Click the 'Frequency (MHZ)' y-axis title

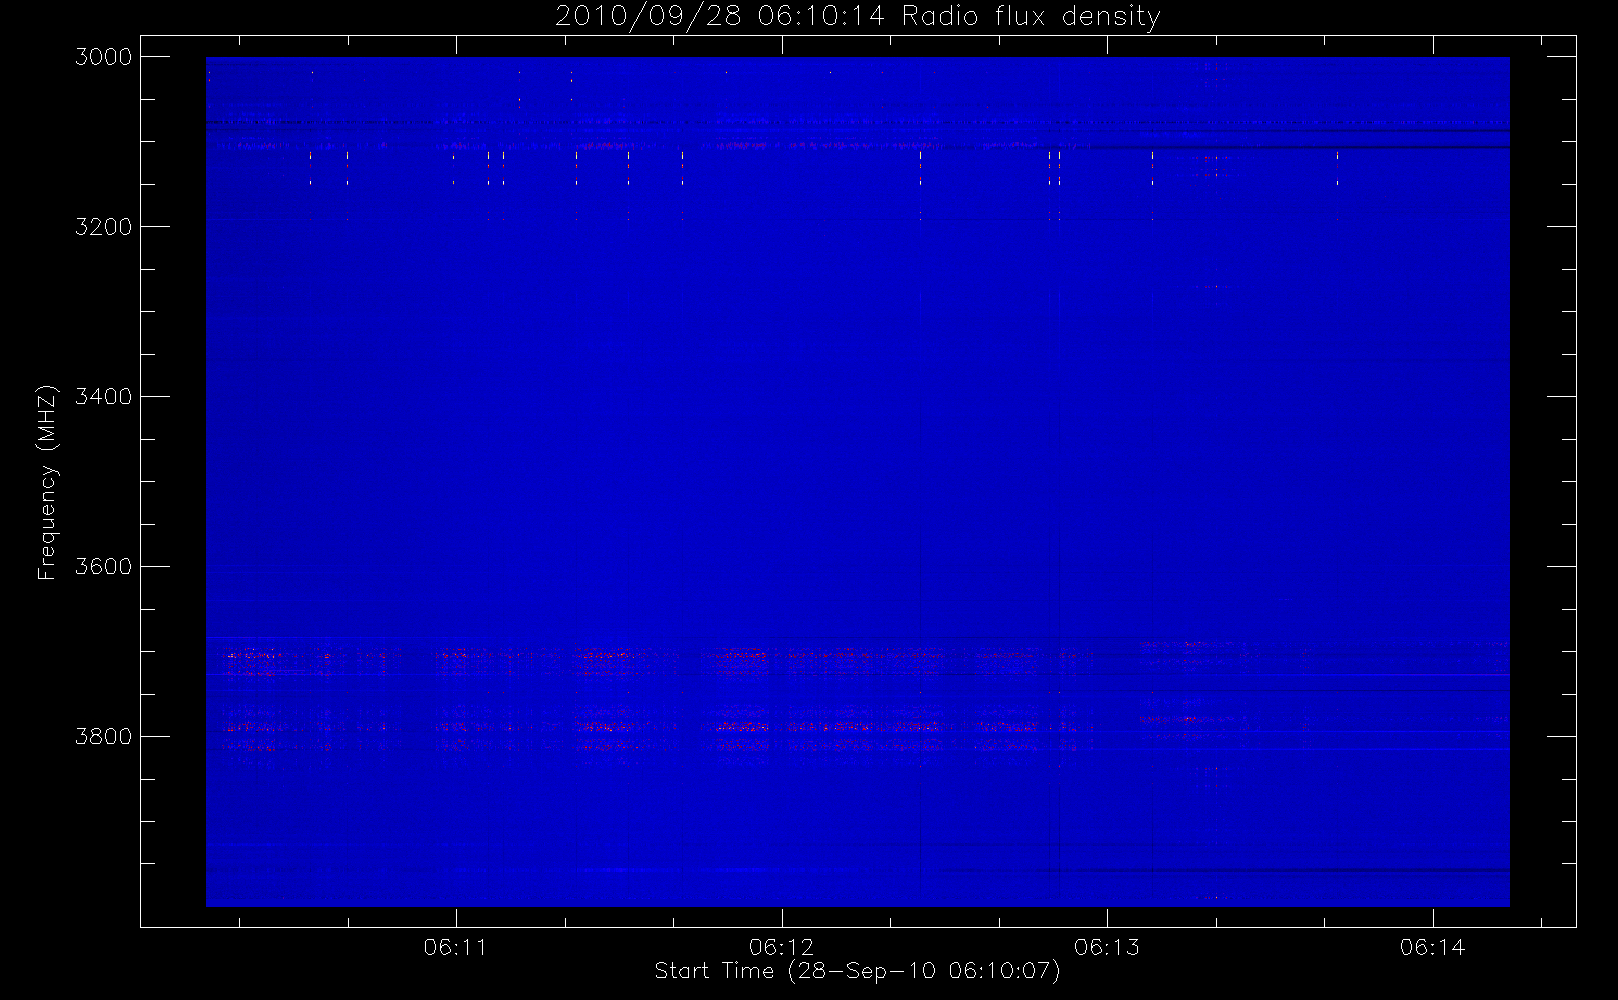[x=47, y=482]
